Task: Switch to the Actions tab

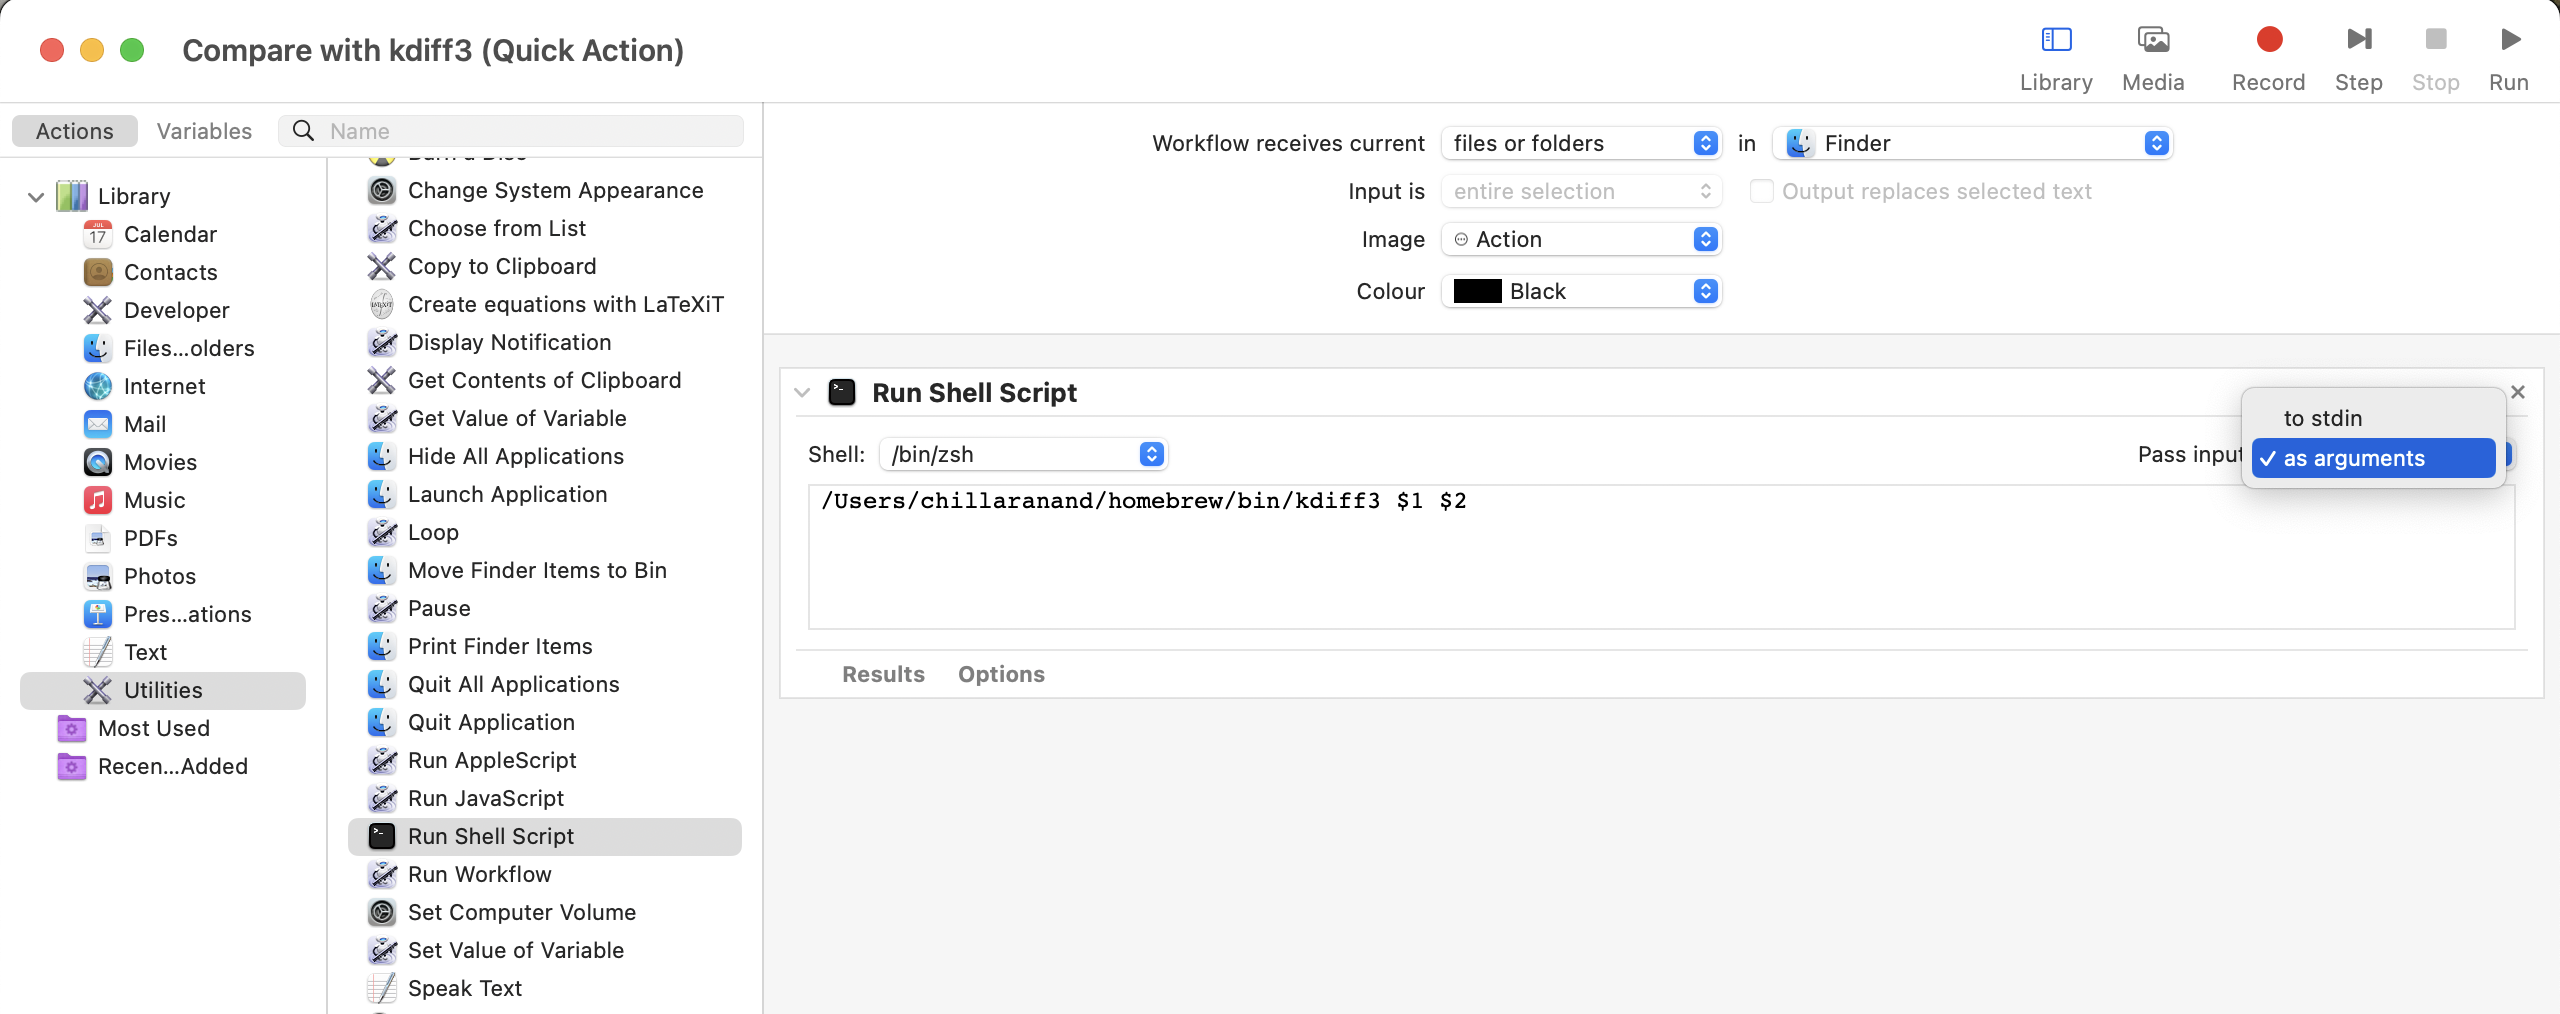Action: (x=75, y=131)
